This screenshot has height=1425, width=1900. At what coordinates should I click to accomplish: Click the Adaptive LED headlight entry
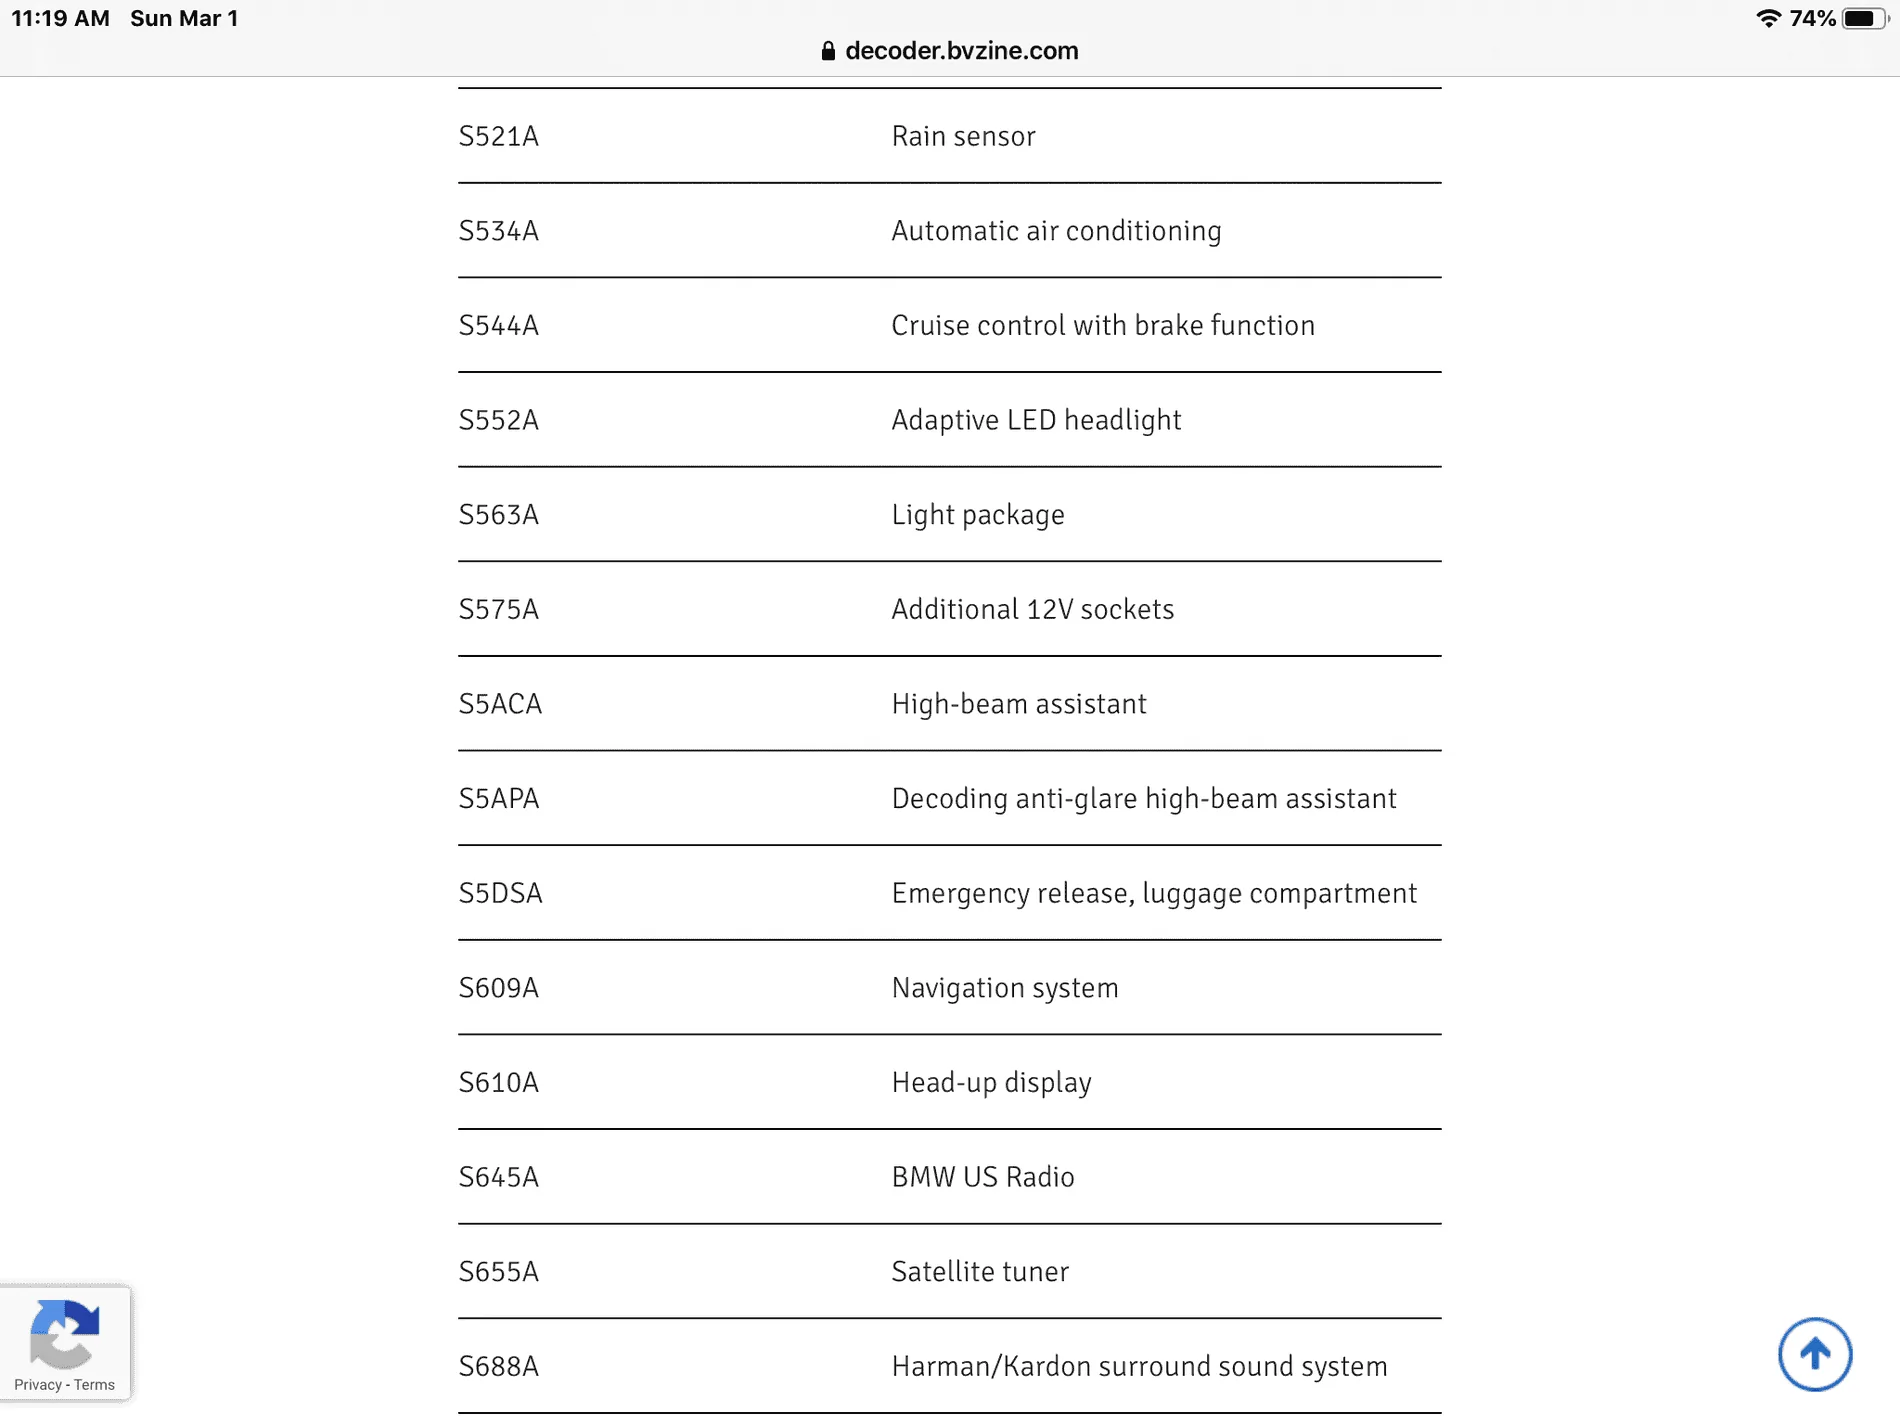click(1036, 420)
